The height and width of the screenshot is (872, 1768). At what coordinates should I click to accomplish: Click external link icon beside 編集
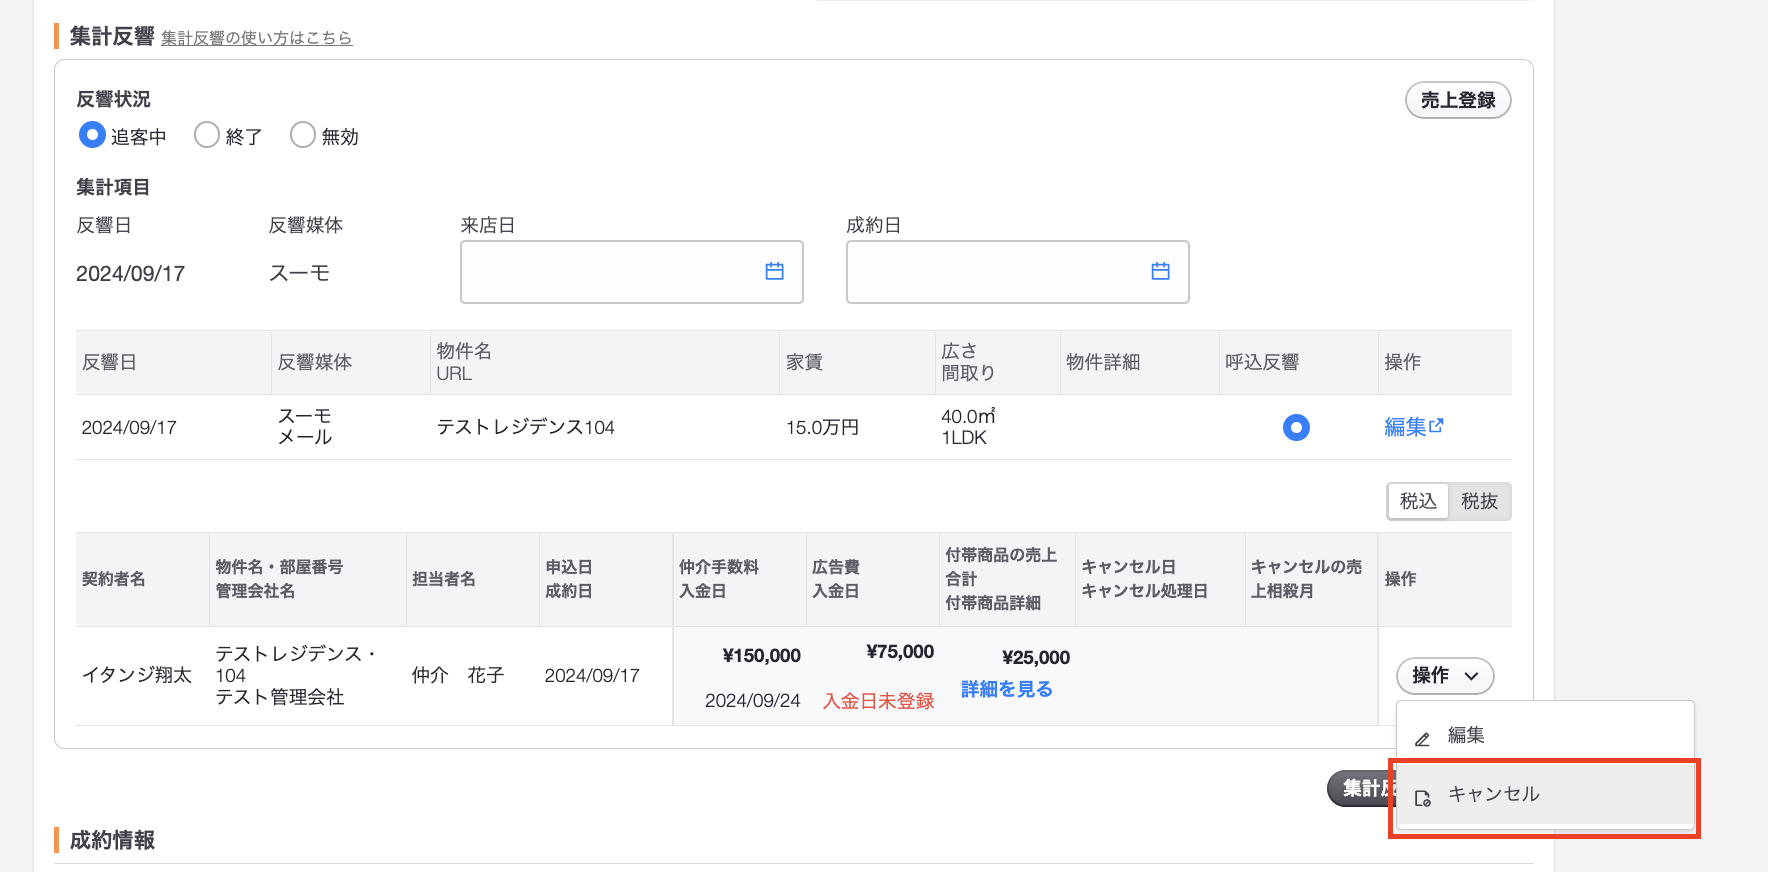pos(1436,426)
